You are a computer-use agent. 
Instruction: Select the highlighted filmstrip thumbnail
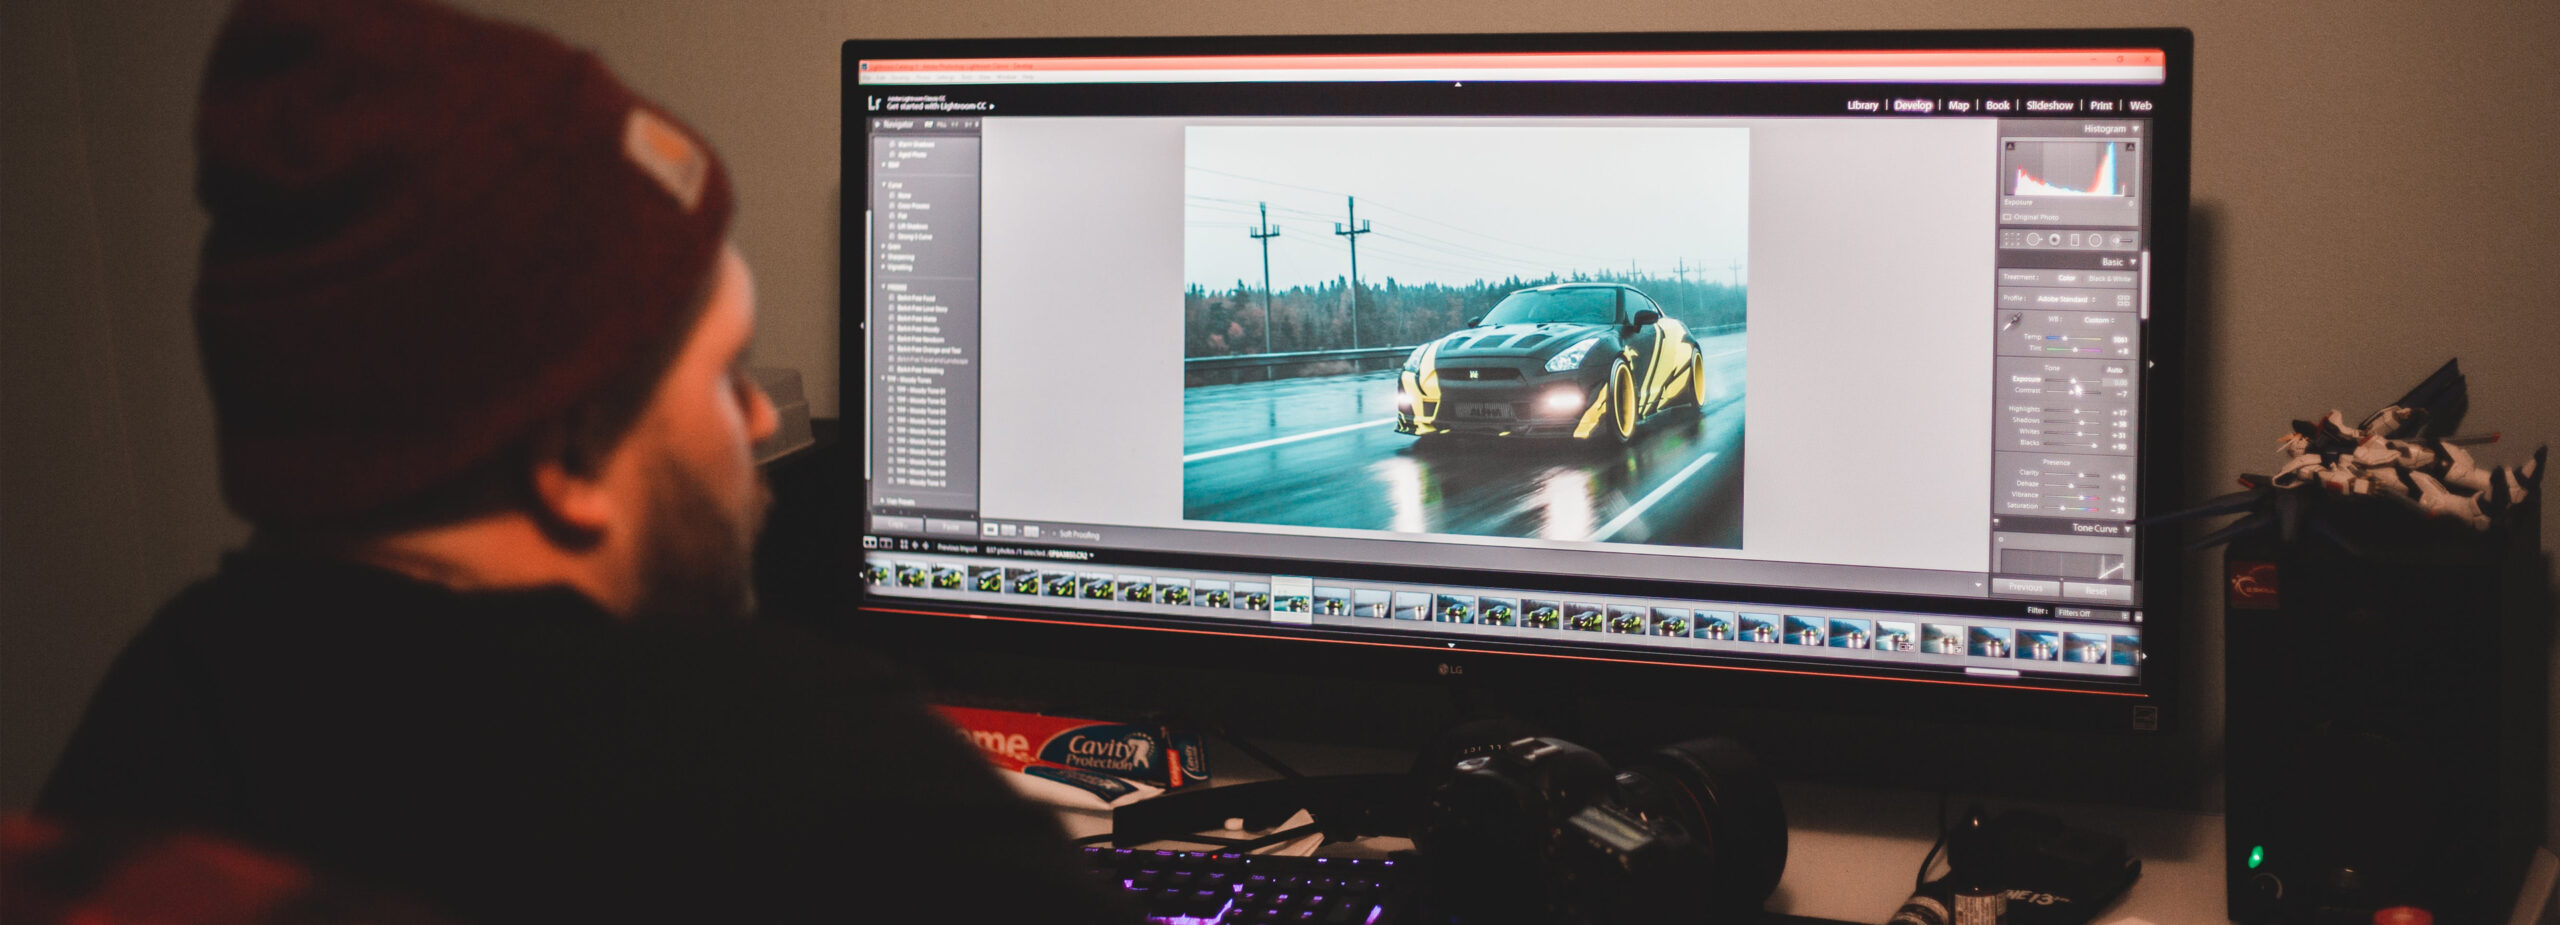(1291, 600)
